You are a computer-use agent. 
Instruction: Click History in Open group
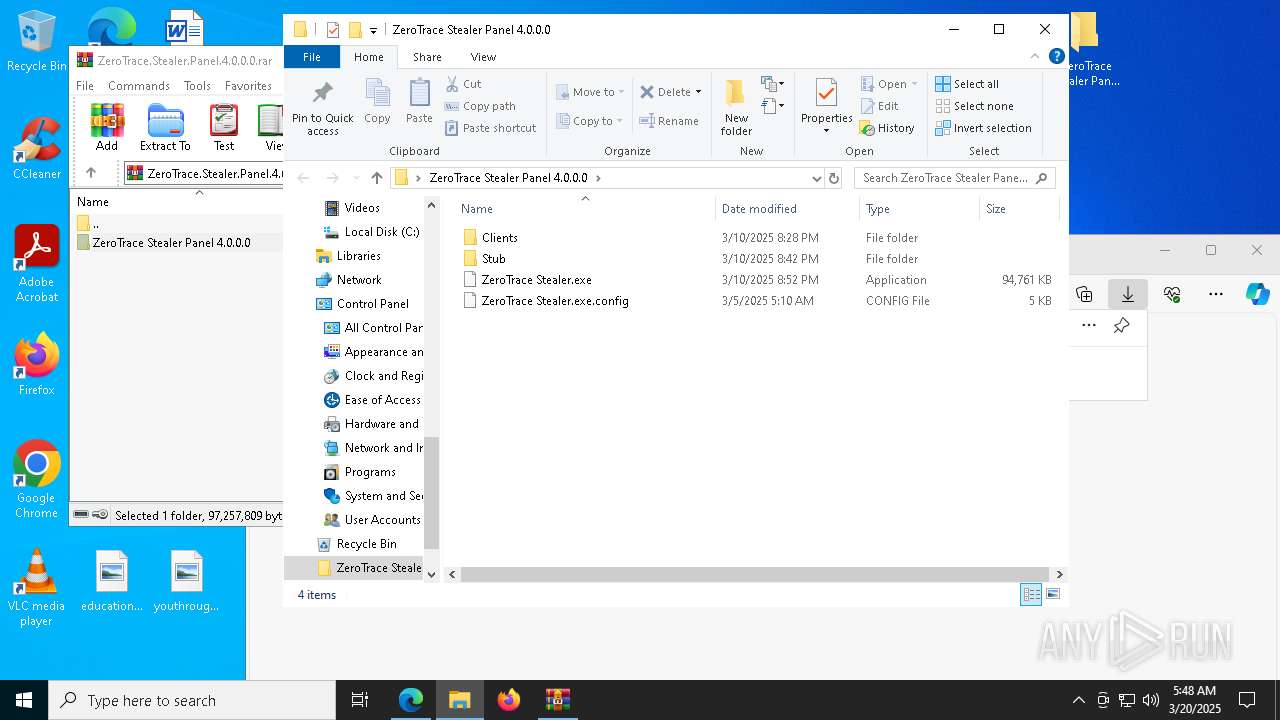coord(887,128)
